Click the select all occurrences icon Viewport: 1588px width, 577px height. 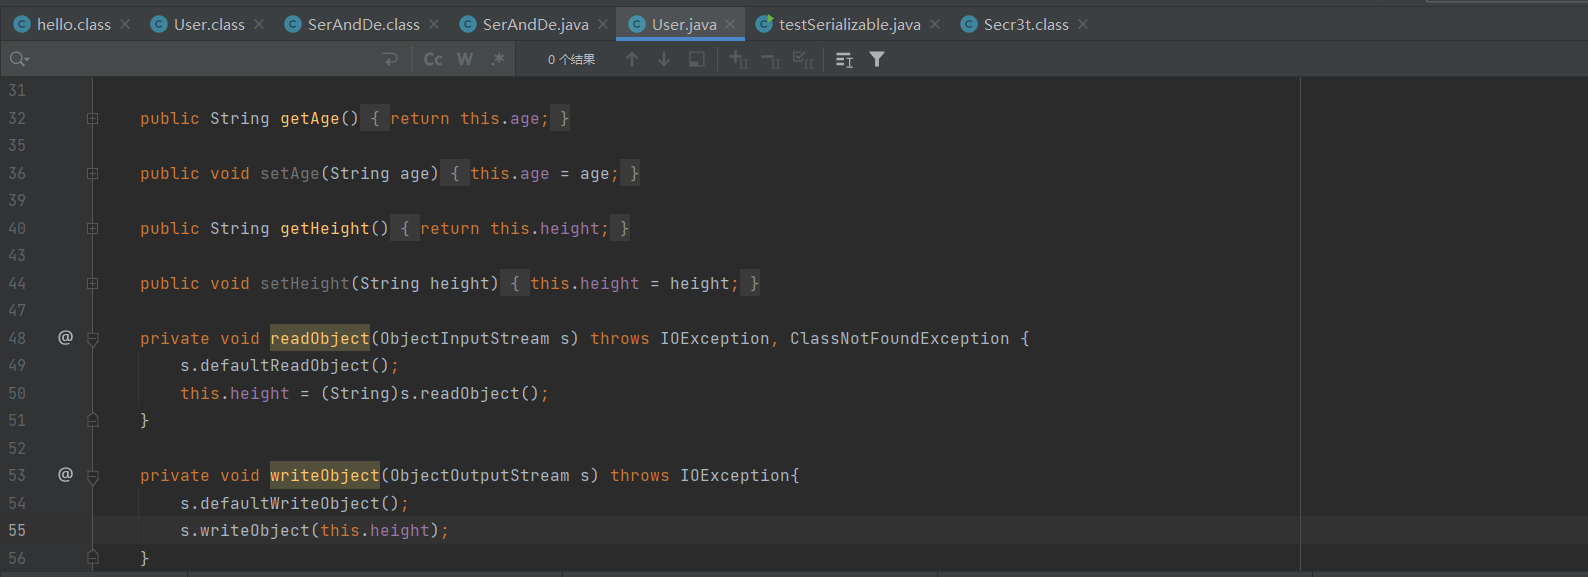[x=697, y=60]
